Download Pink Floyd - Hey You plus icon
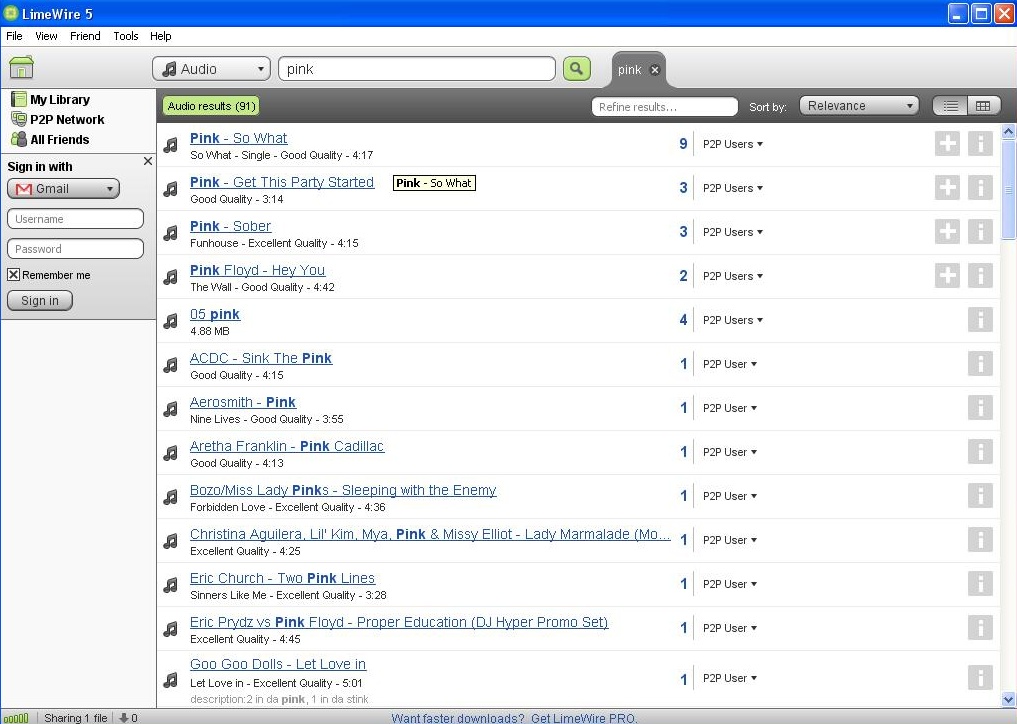Image resolution: width=1017 pixels, height=724 pixels. [x=947, y=276]
